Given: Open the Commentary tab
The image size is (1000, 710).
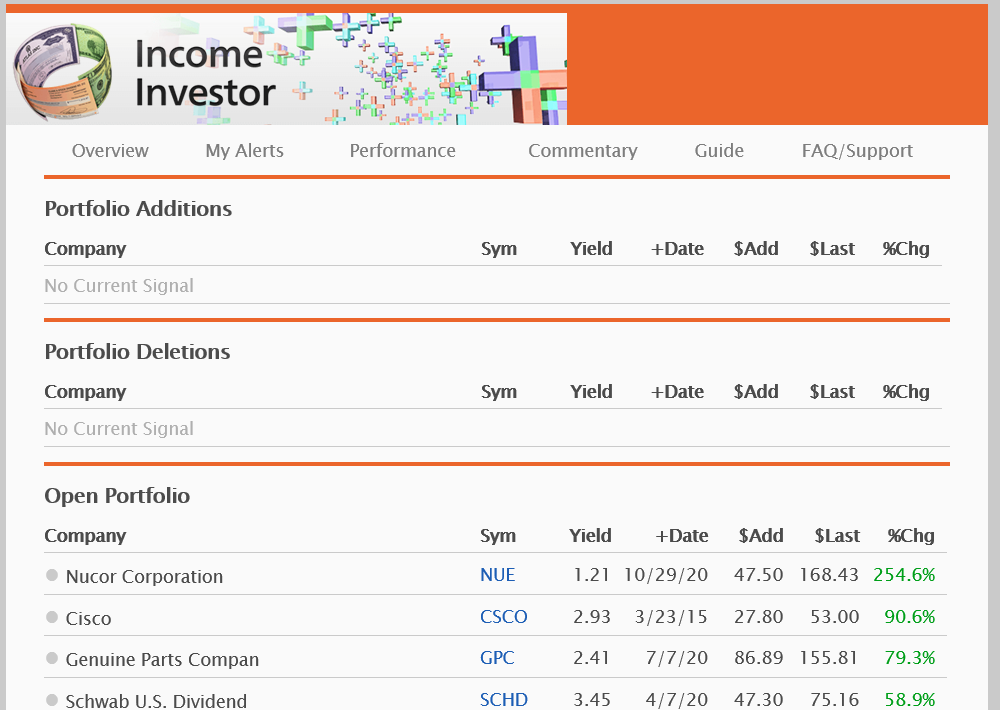Looking at the screenshot, I should (582, 151).
